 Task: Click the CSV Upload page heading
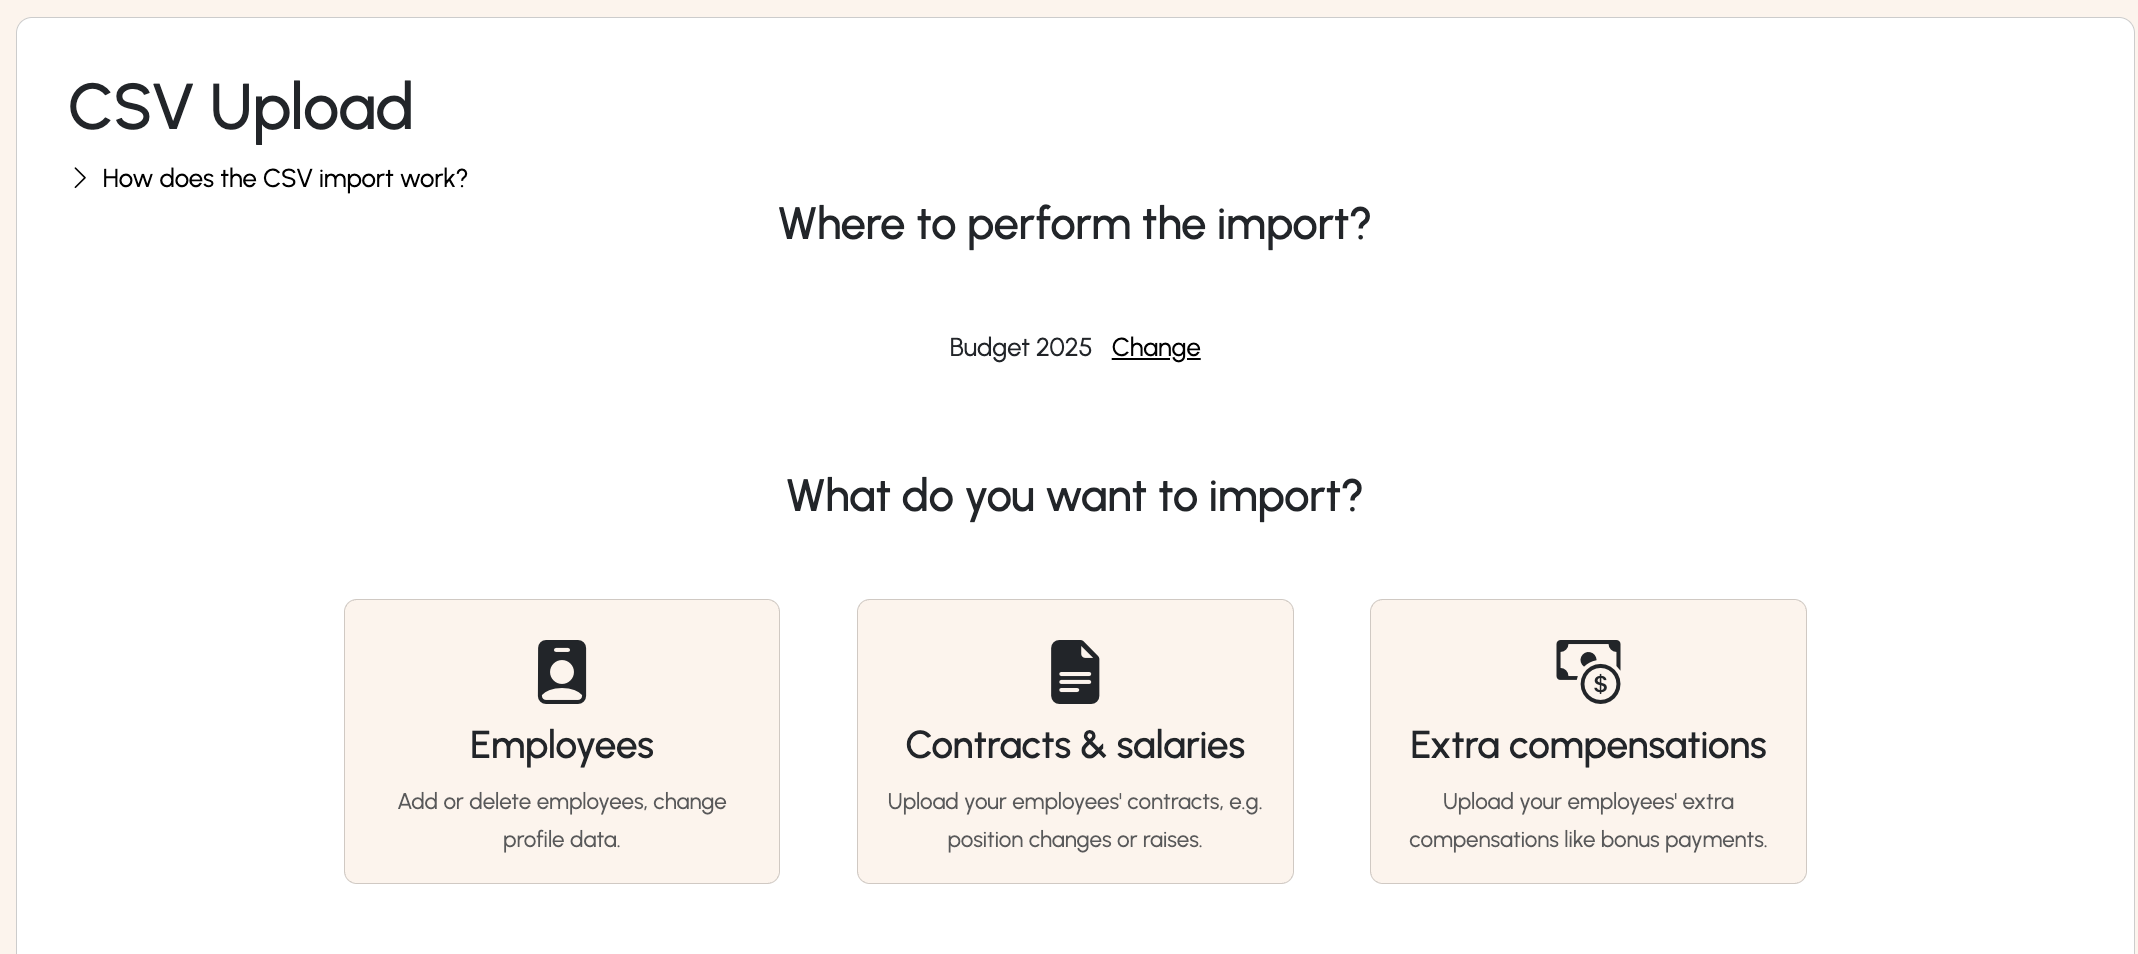point(240,107)
